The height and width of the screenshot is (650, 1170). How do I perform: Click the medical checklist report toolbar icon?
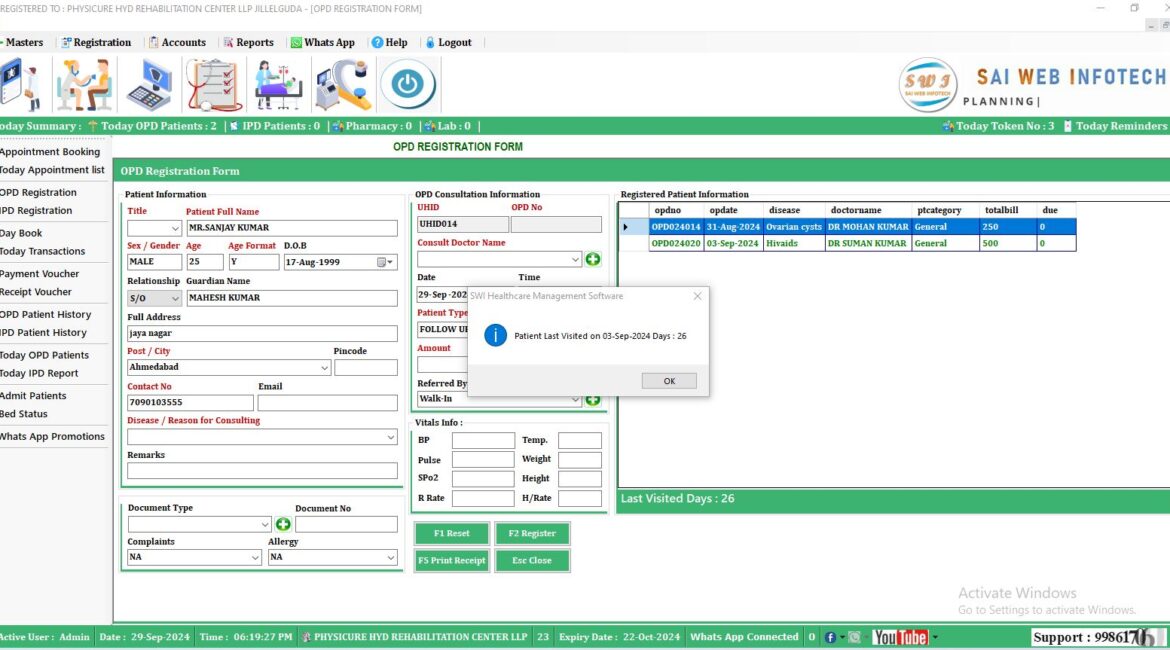click(212, 85)
